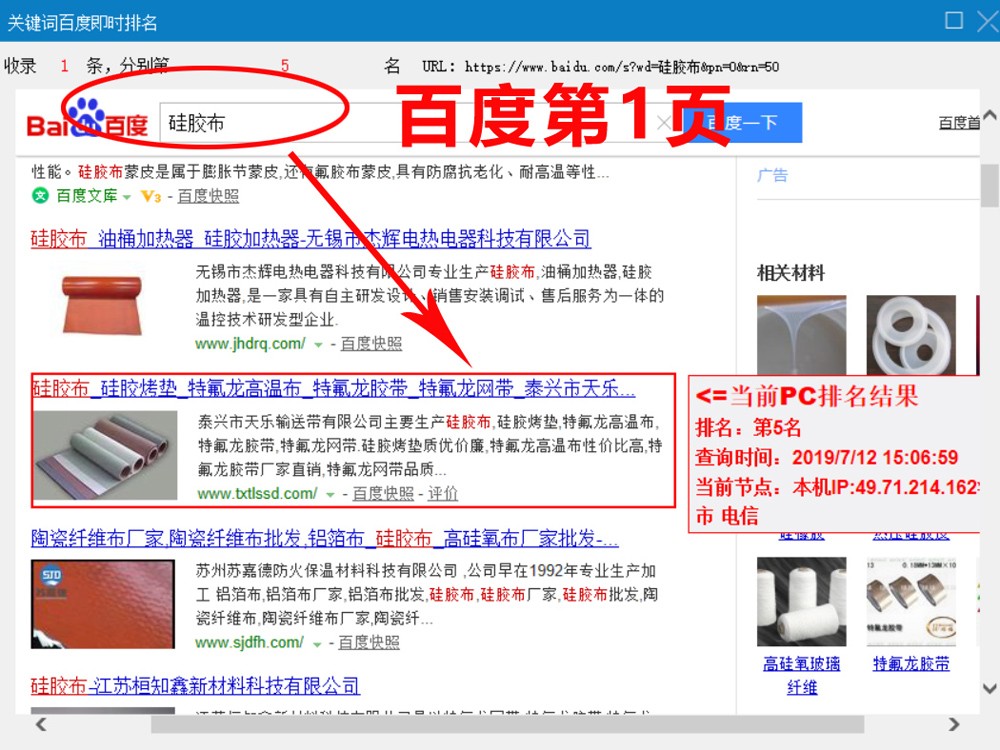Visit the www.txtlssd.com/ URL link
1000x750 pixels.
(257, 494)
